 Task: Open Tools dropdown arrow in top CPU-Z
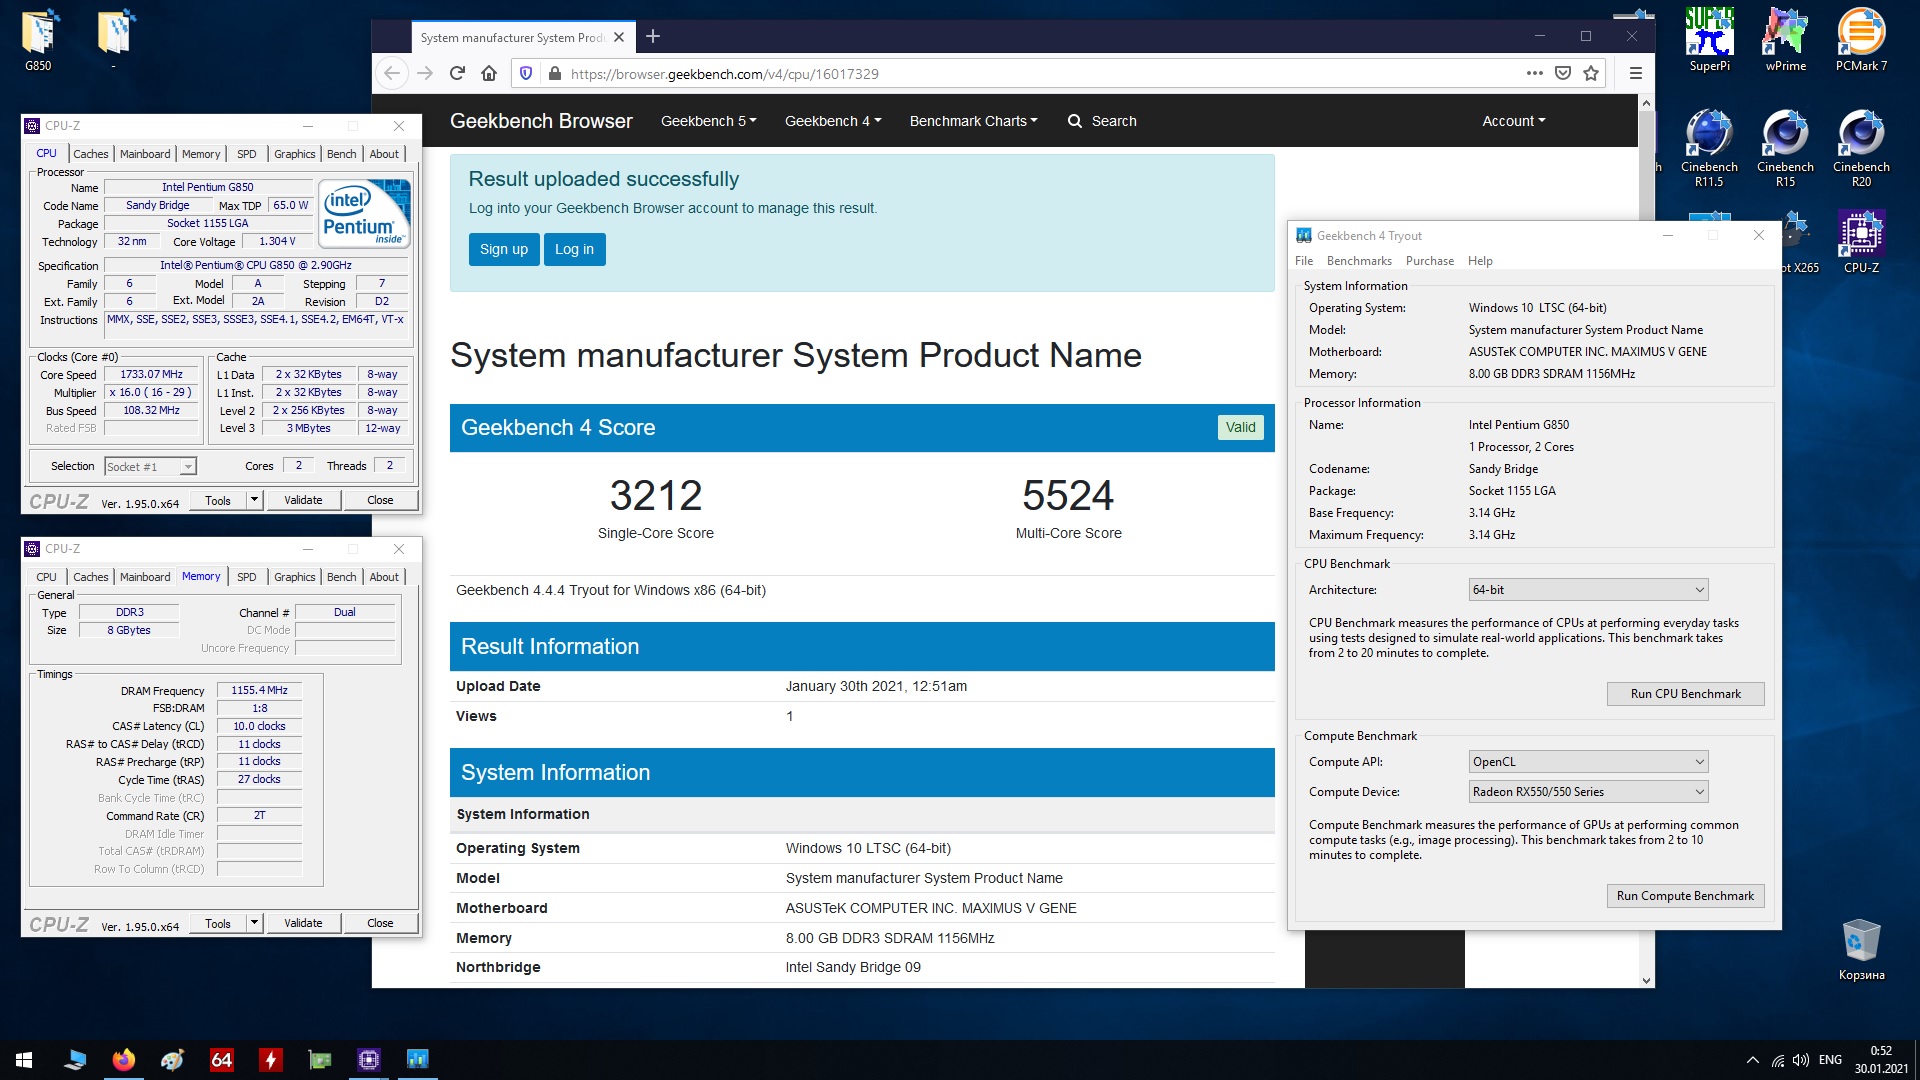(x=254, y=500)
